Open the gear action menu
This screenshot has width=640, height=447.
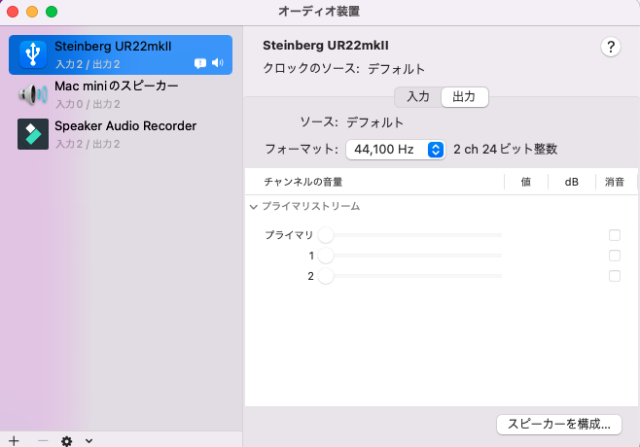coord(67,441)
